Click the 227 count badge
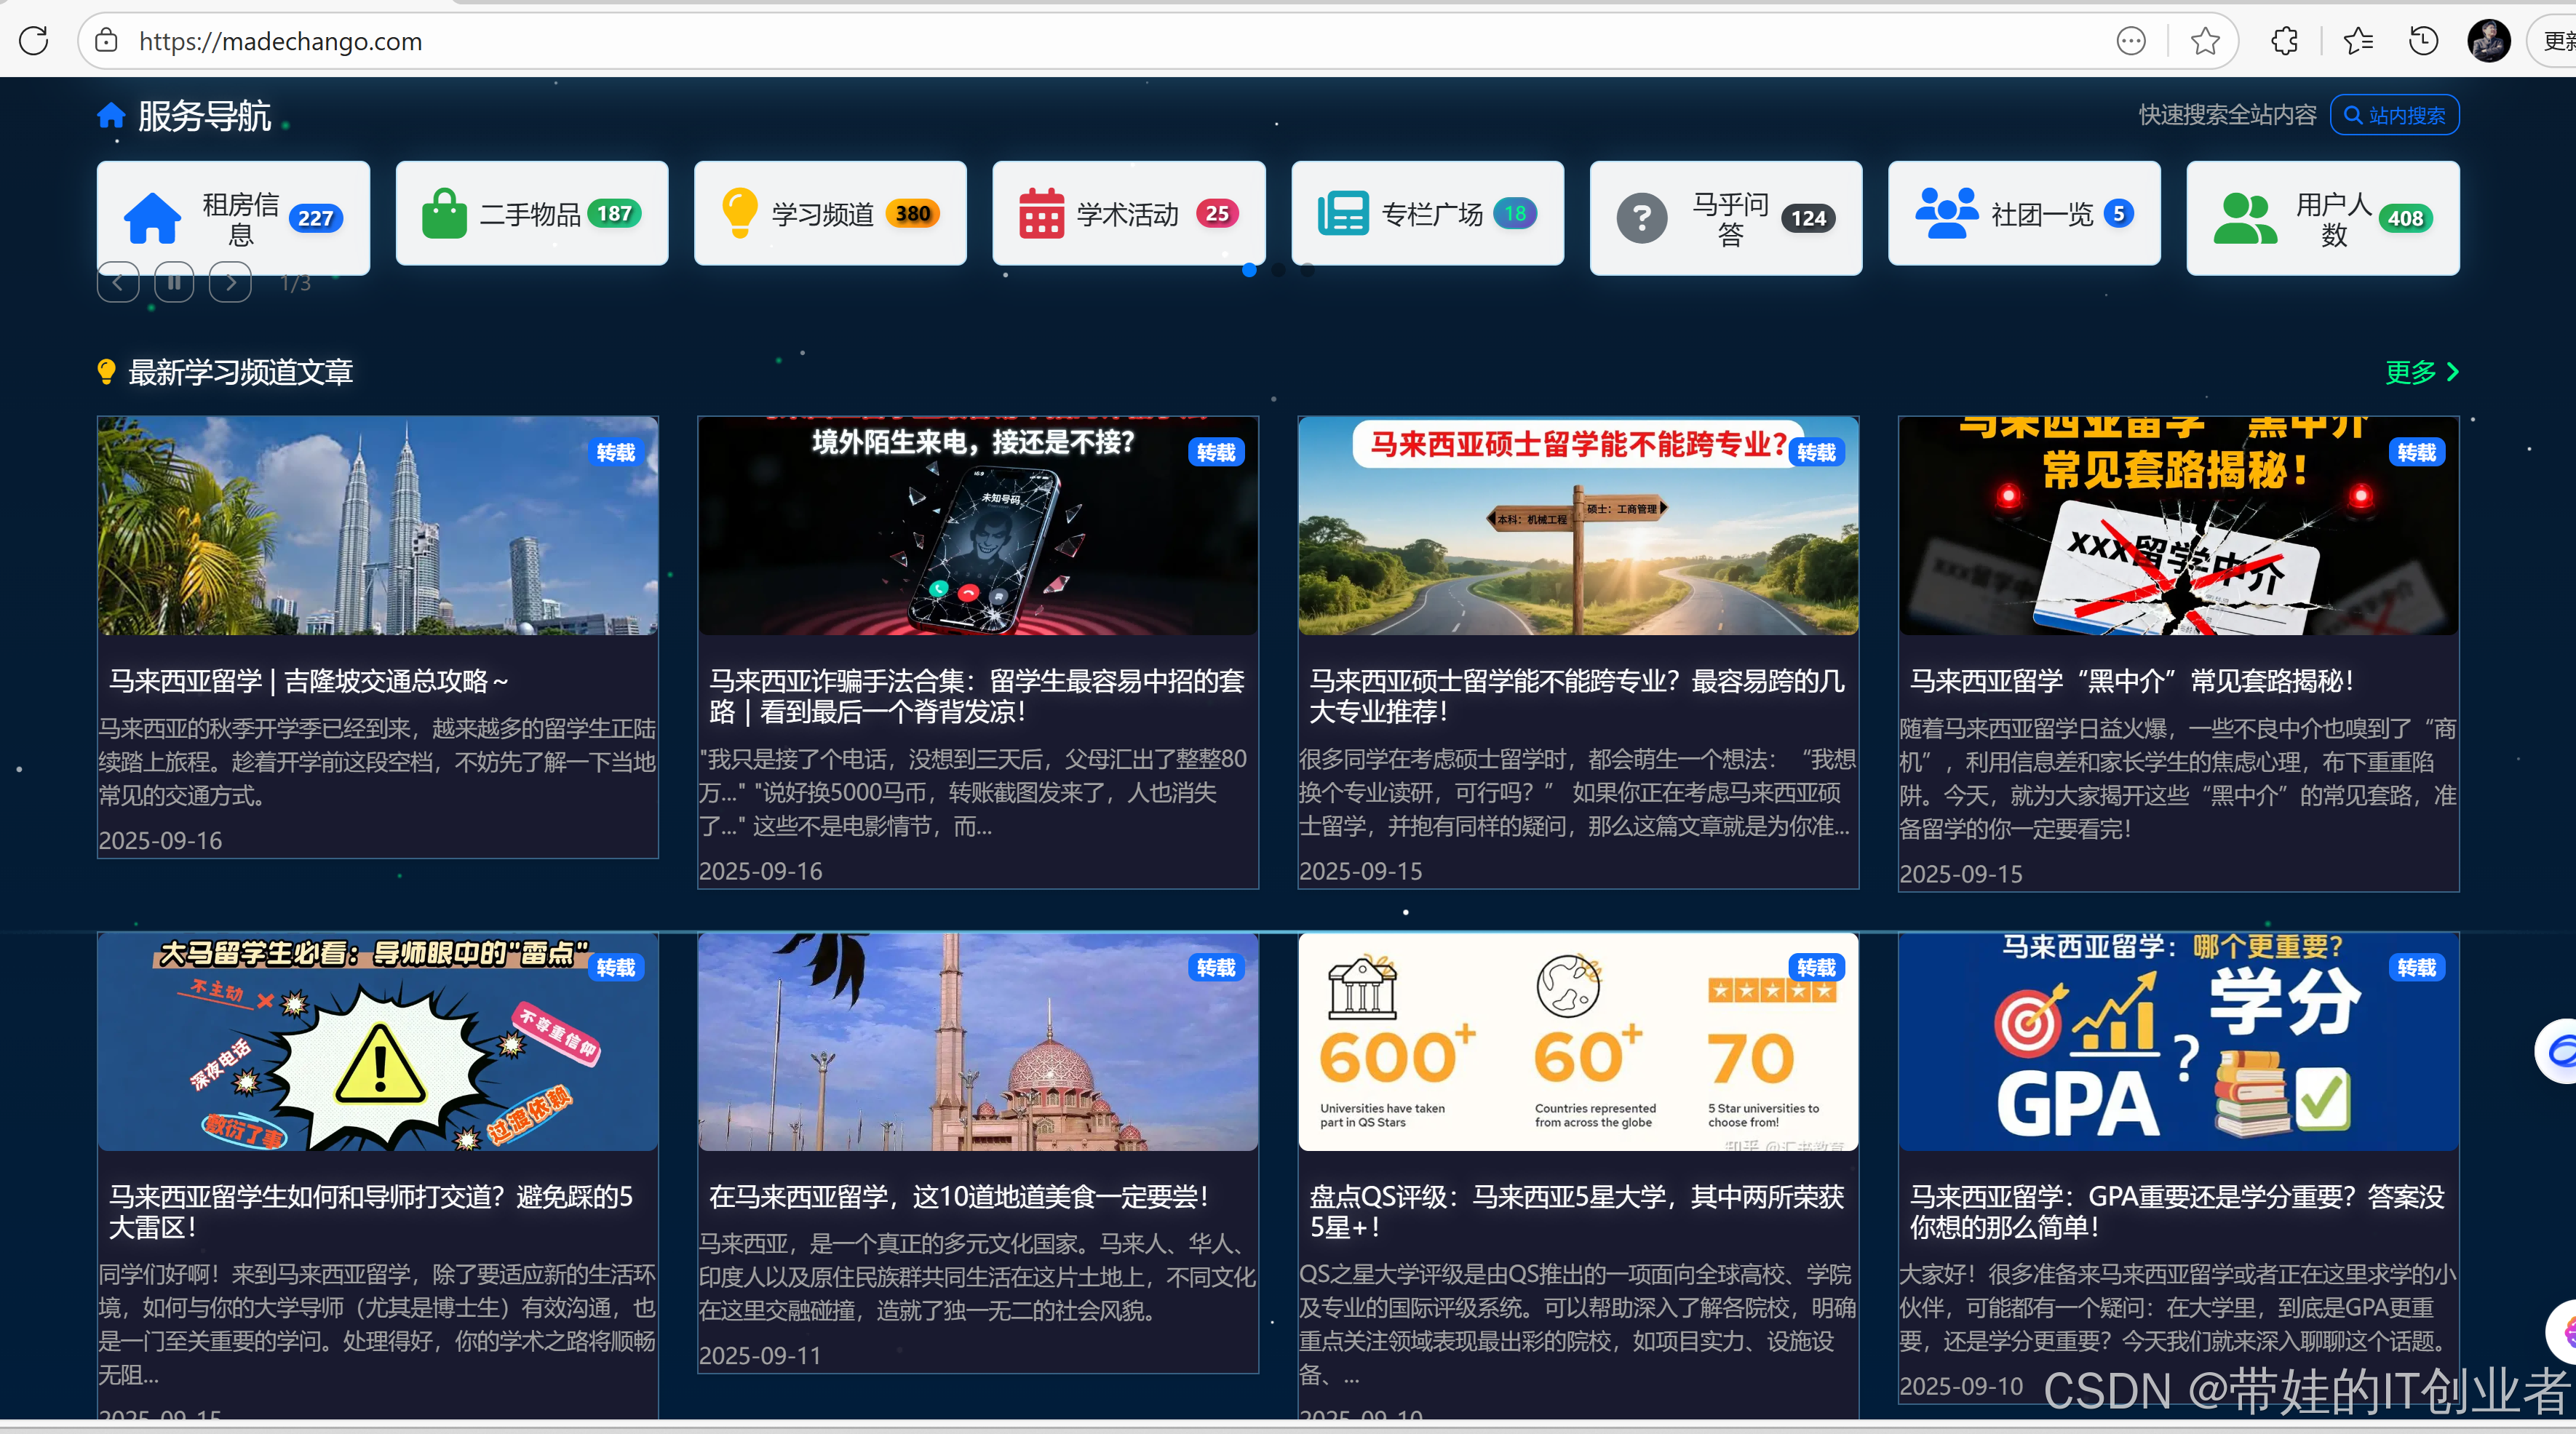2576x1434 pixels. tap(315, 218)
